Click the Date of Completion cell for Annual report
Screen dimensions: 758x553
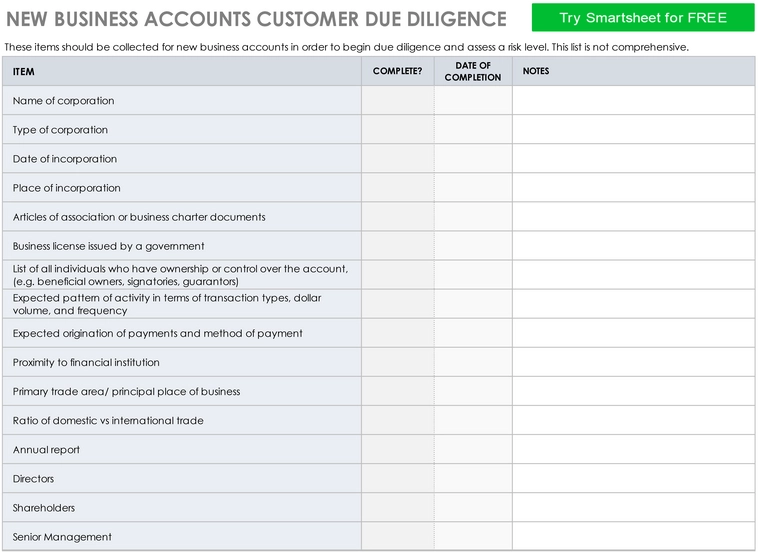[x=473, y=450]
